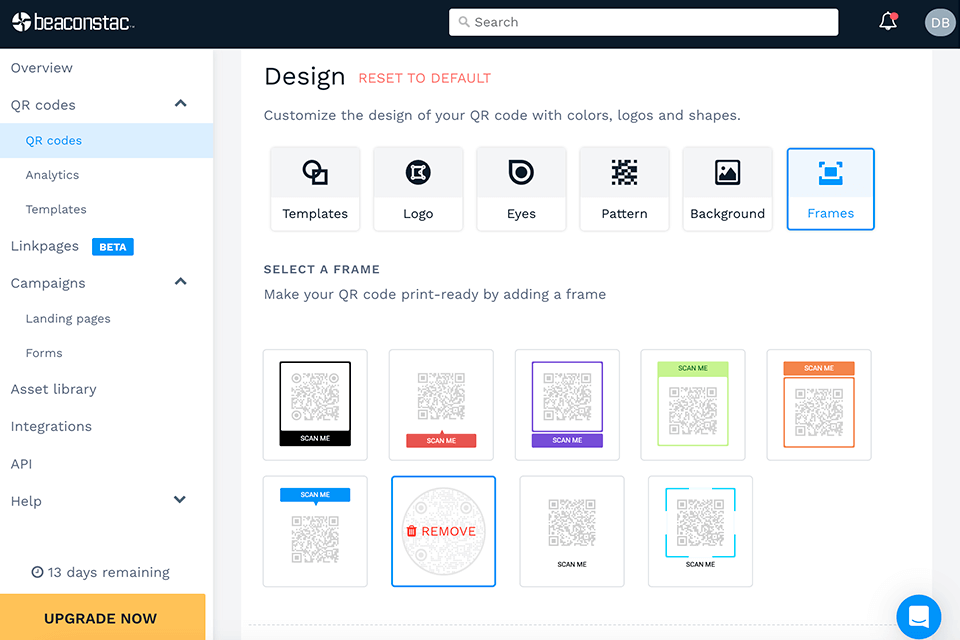Open the notifications bell
The height and width of the screenshot is (640, 960).
point(888,21)
